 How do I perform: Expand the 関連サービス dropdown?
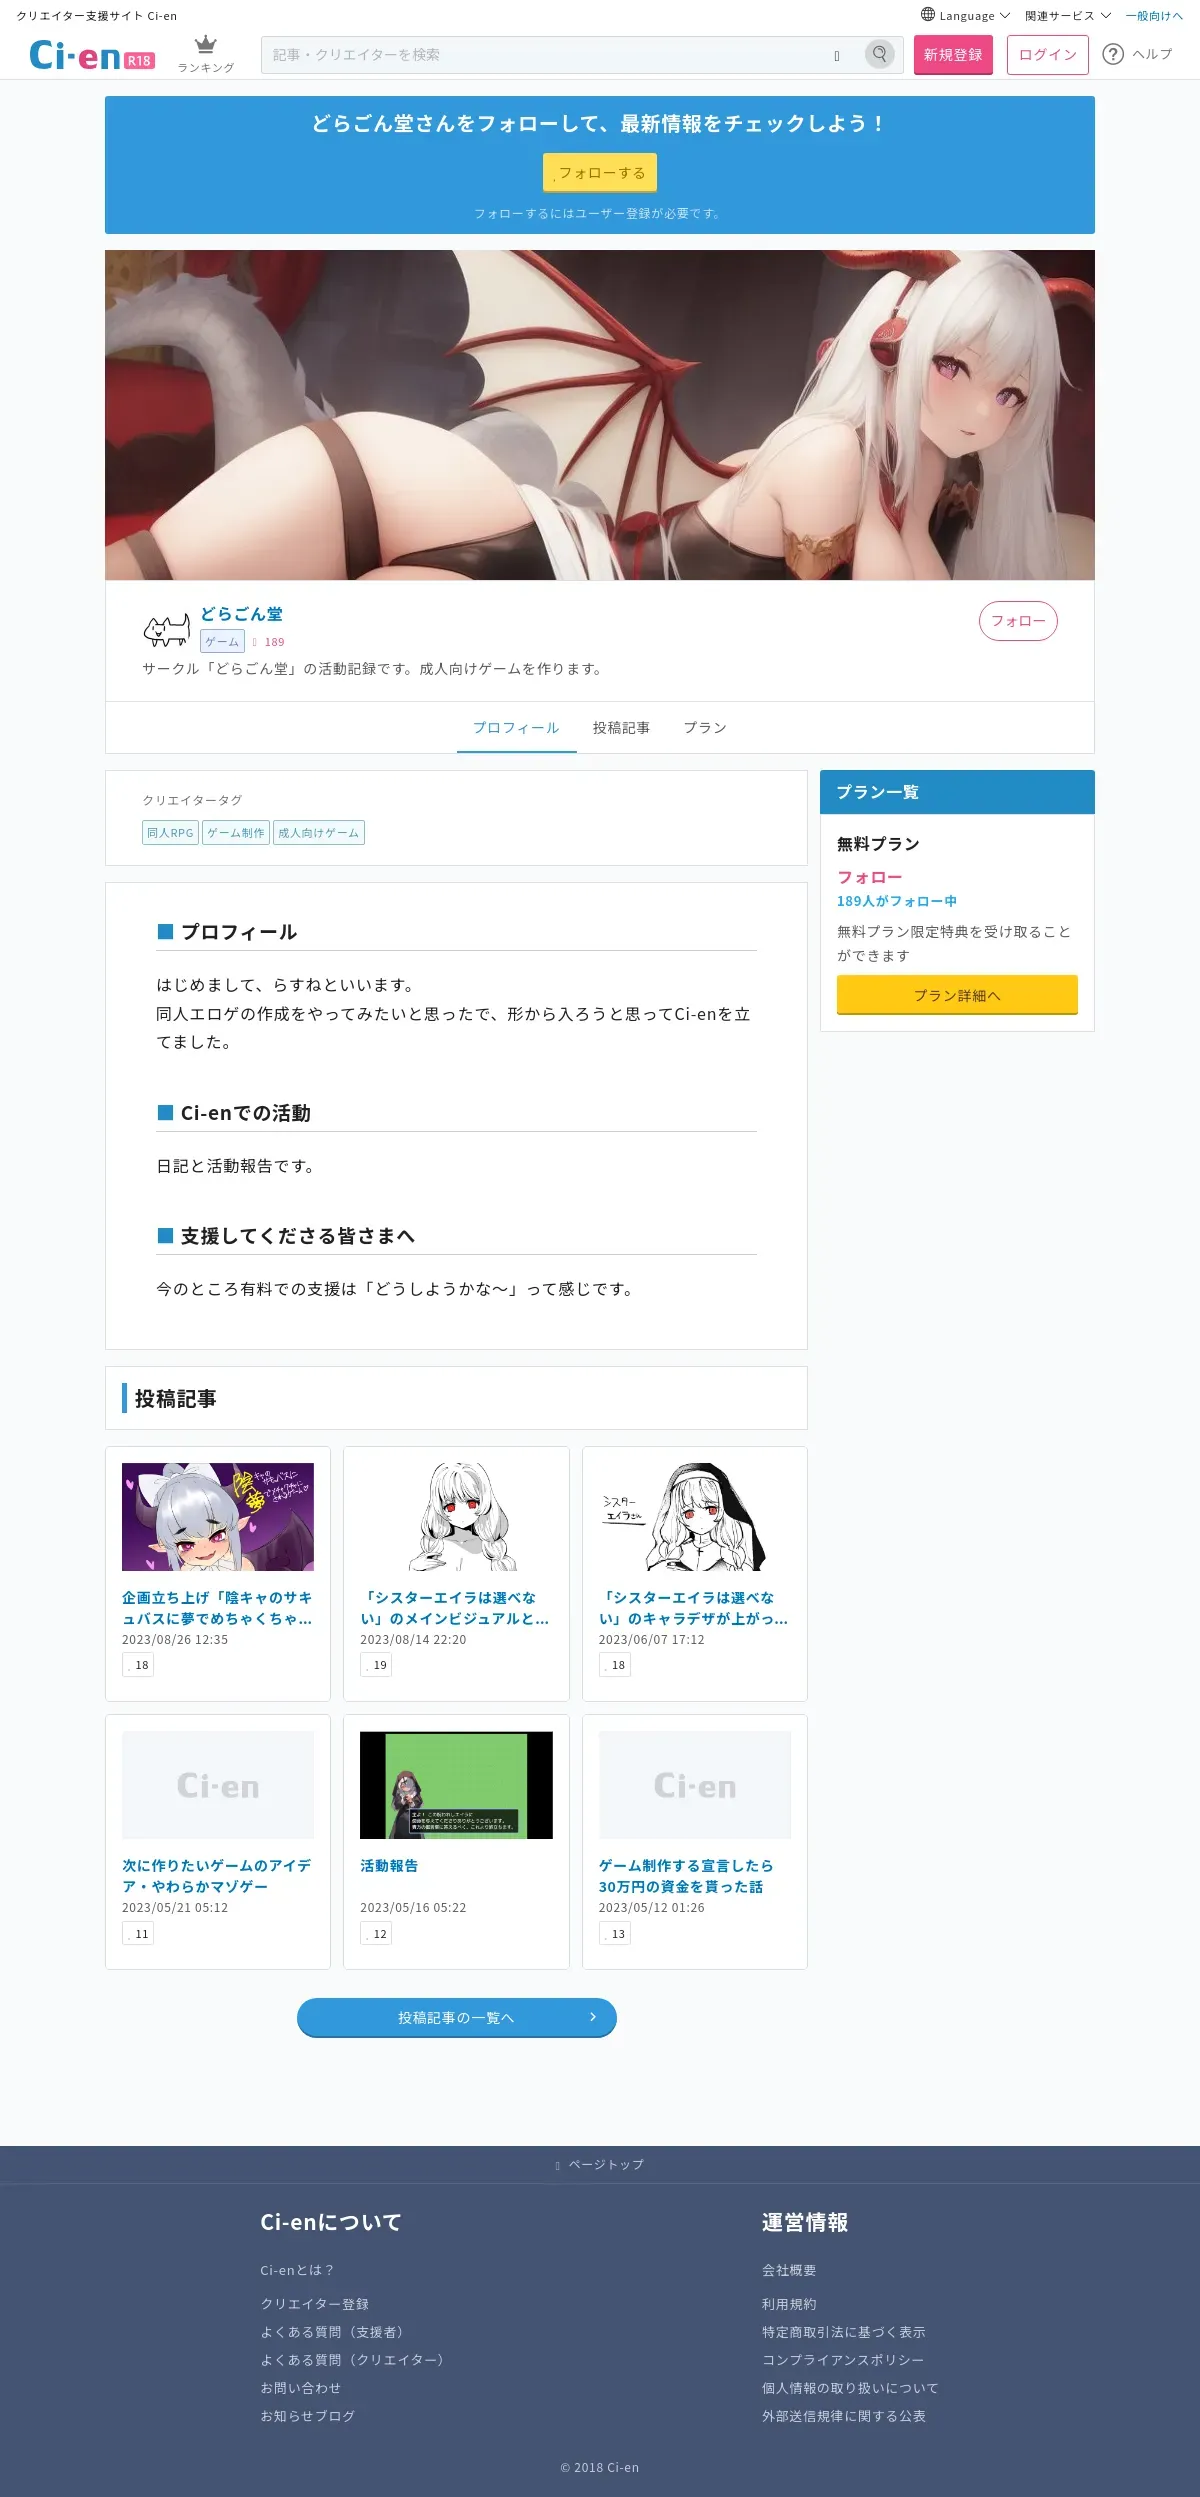(x=1068, y=16)
